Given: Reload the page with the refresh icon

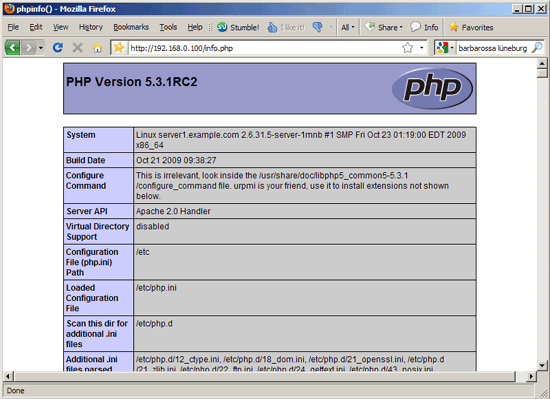Looking at the screenshot, I should click(x=58, y=47).
